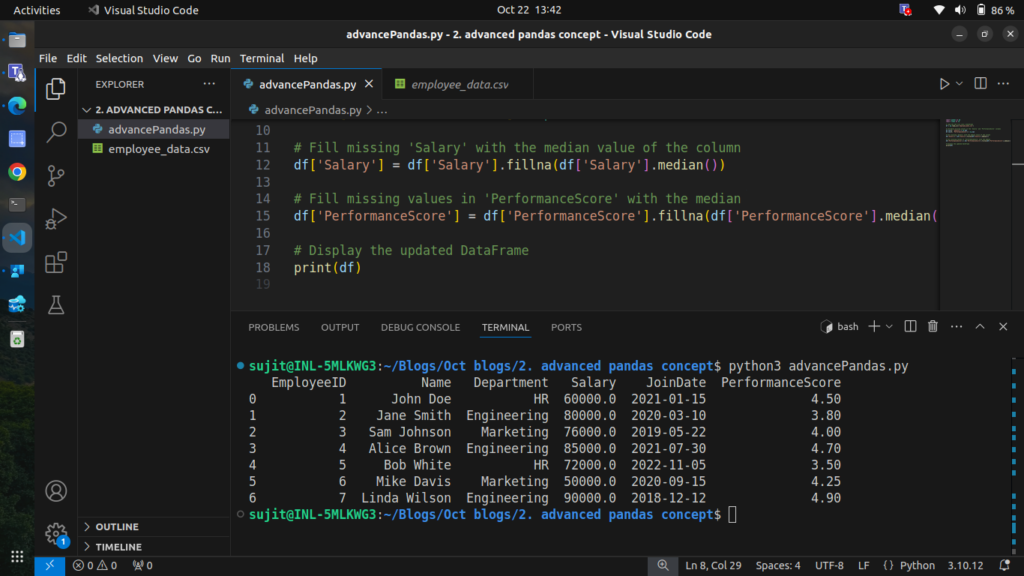The image size is (1024, 576).
Task: Open Run and Debug view
Action: point(57,219)
